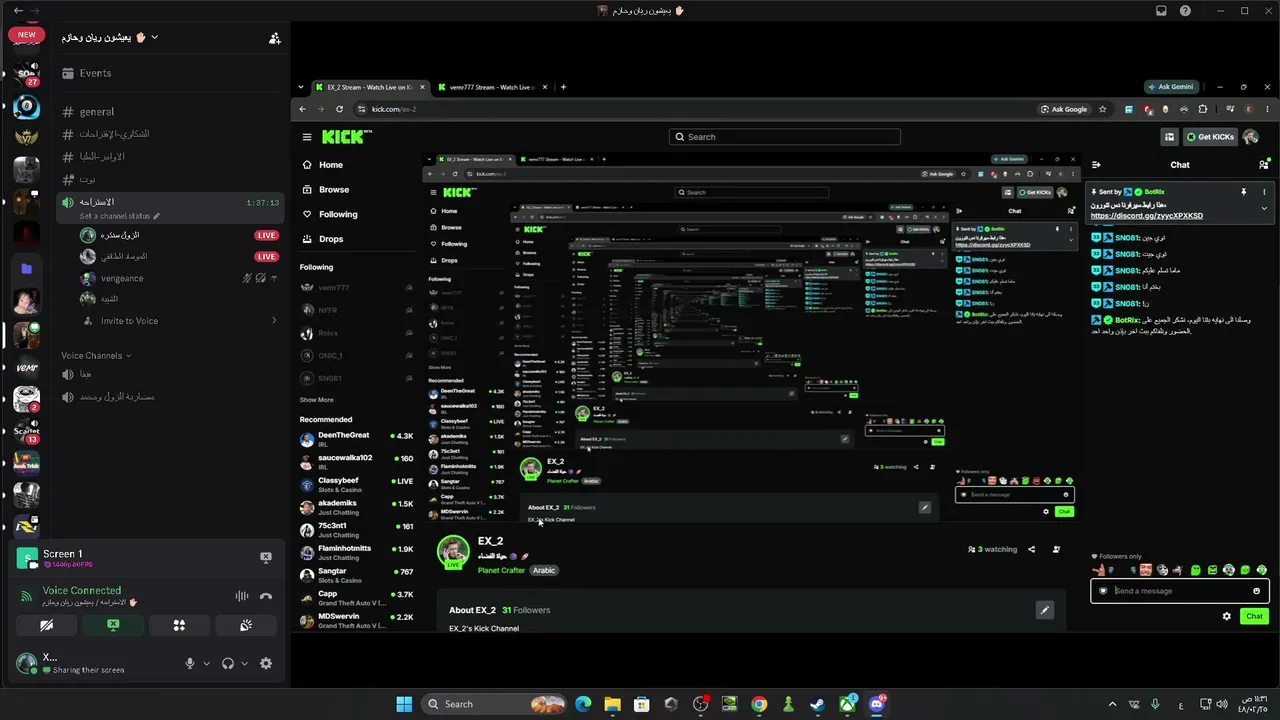Open the discord.gg link in the outer chat

(x=1146, y=216)
